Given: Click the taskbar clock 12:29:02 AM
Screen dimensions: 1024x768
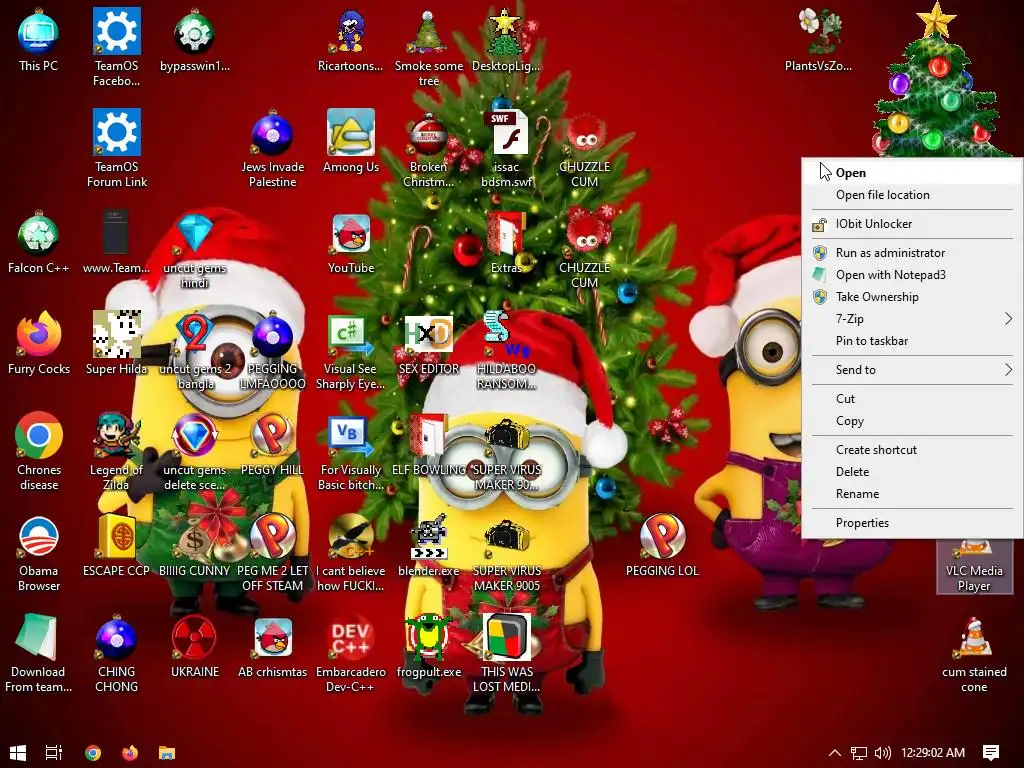Looking at the screenshot, I should (x=933, y=753).
